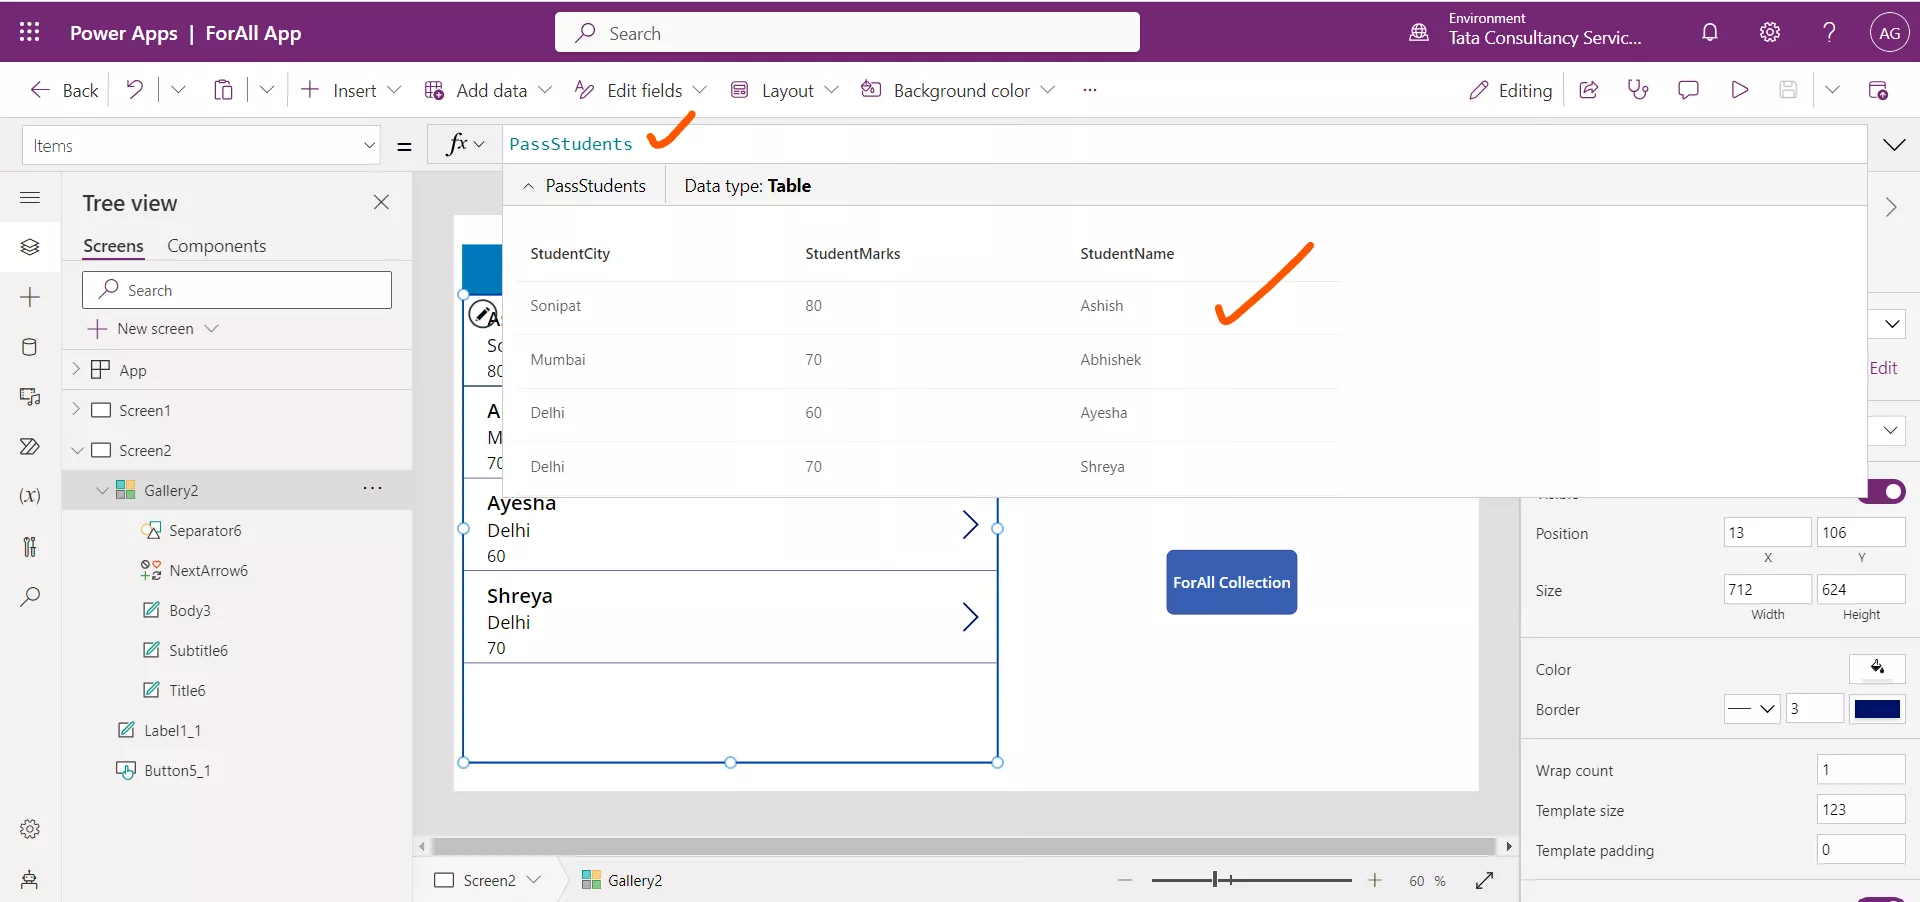The height and width of the screenshot is (902, 1920).
Task: Open the toolbar overflow ellipsis
Action: point(1090,90)
